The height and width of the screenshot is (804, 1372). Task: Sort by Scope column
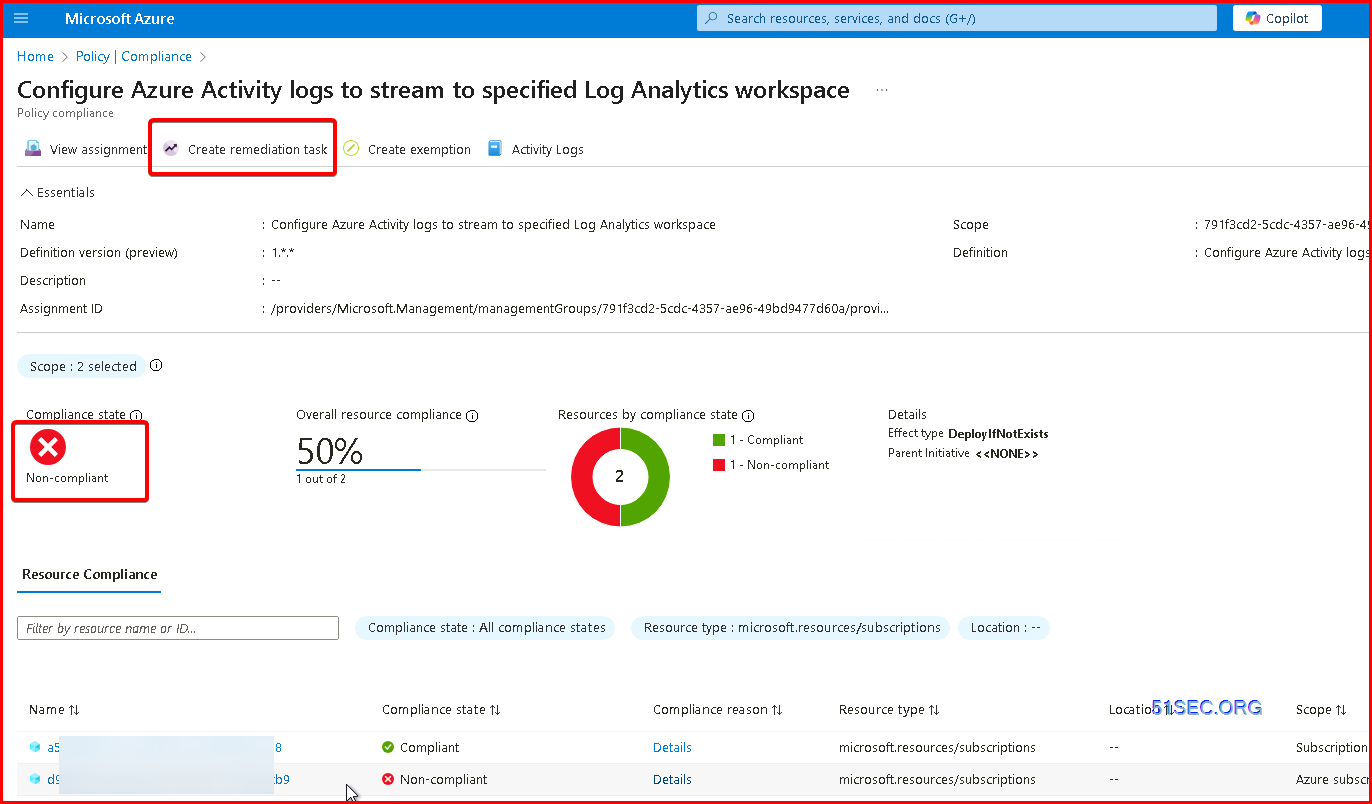point(1321,710)
